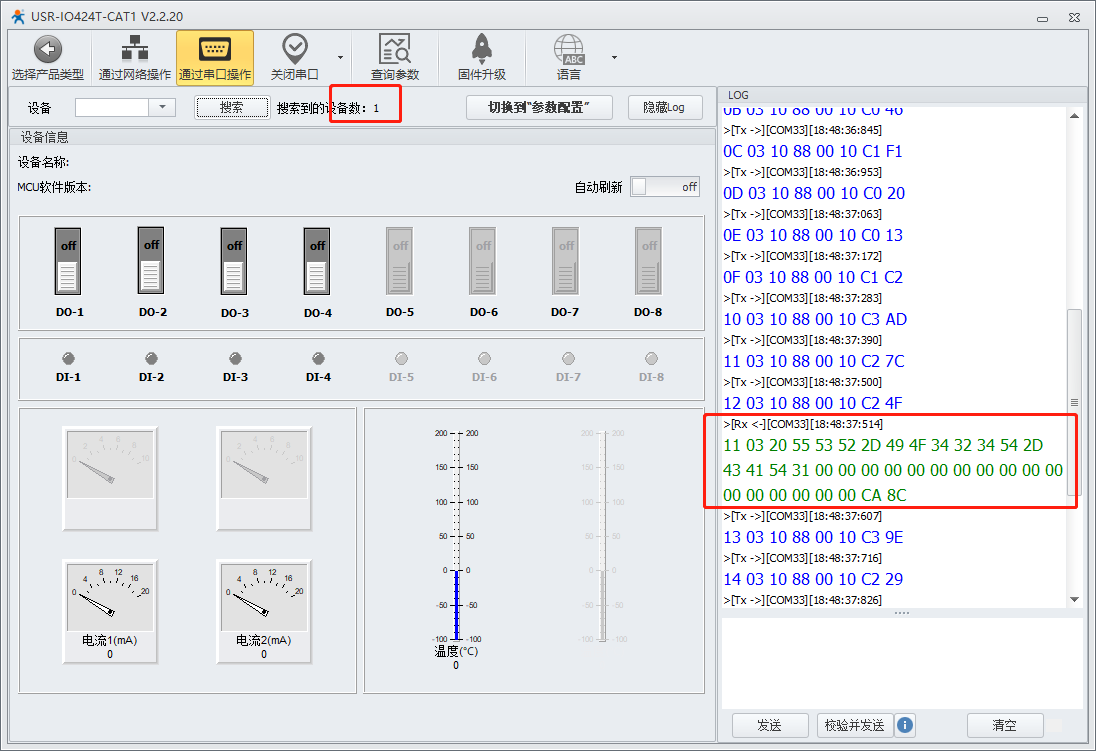The width and height of the screenshot is (1096, 751).
Task: Click the blue info icon beside 校验并发送
Action: point(905,725)
